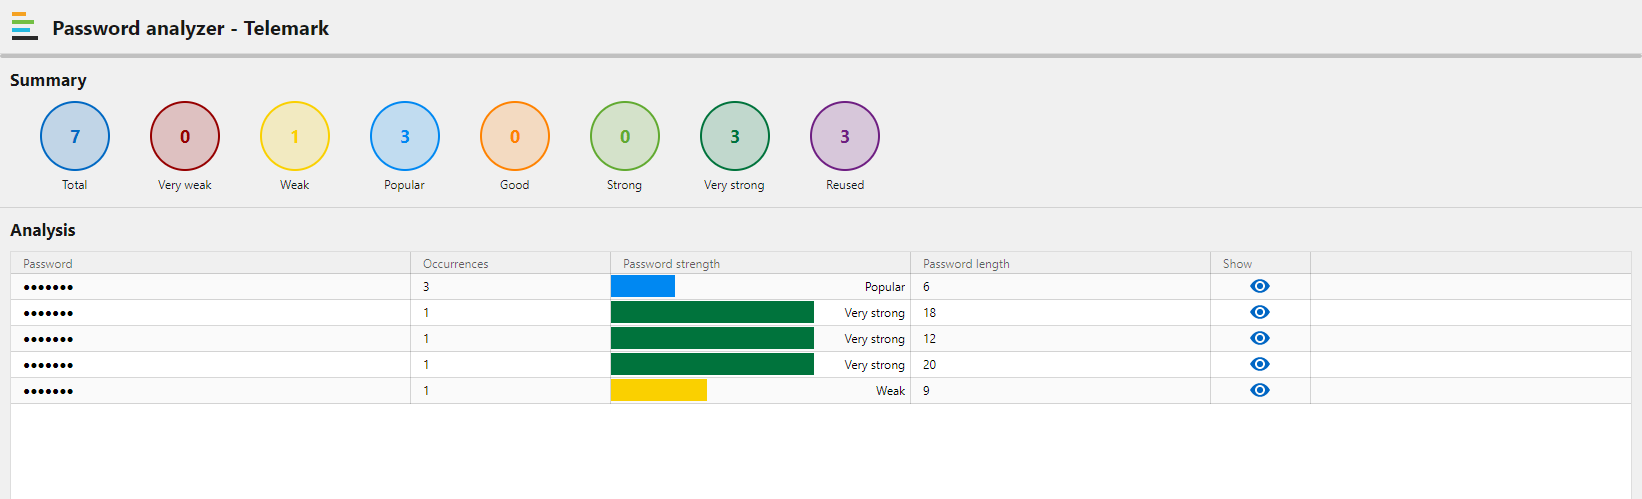Select masked password in the length 12 row
The height and width of the screenshot is (499, 1642).
(48, 339)
